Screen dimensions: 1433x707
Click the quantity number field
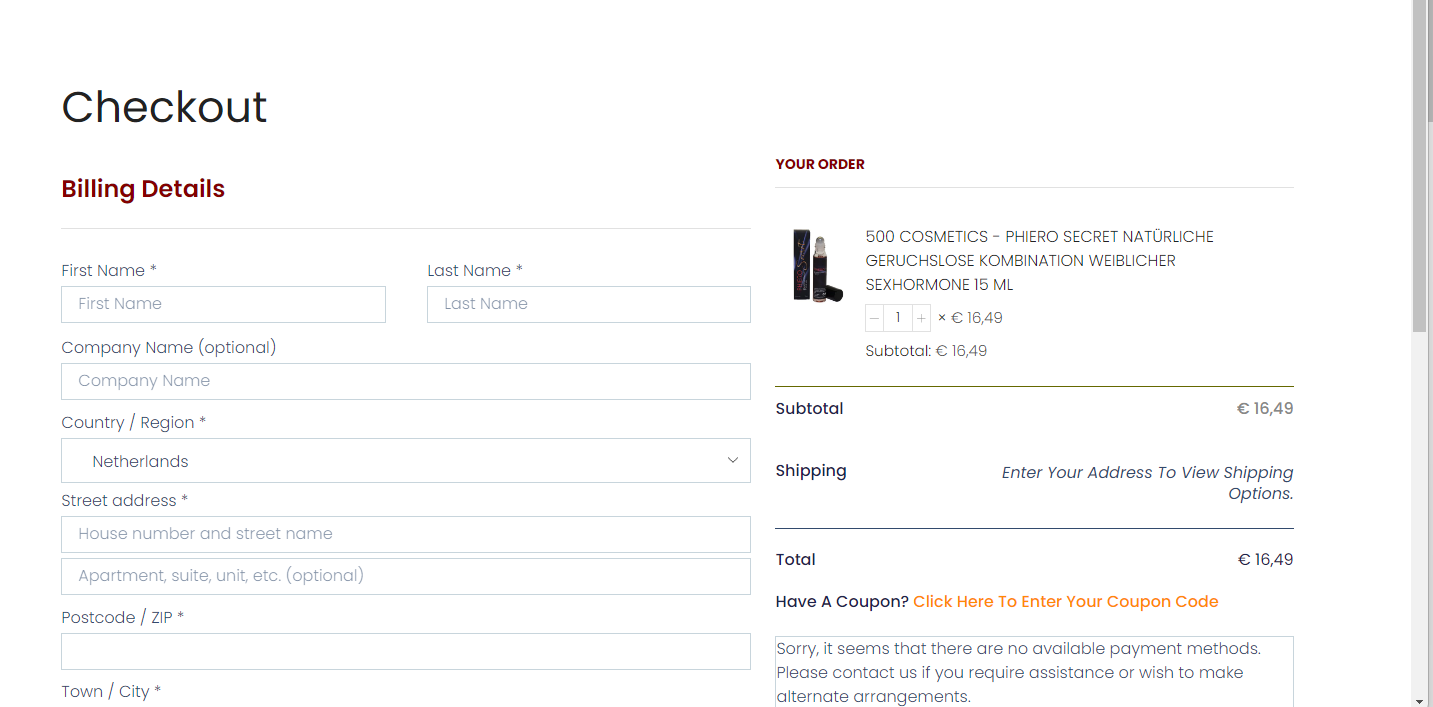click(898, 318)
